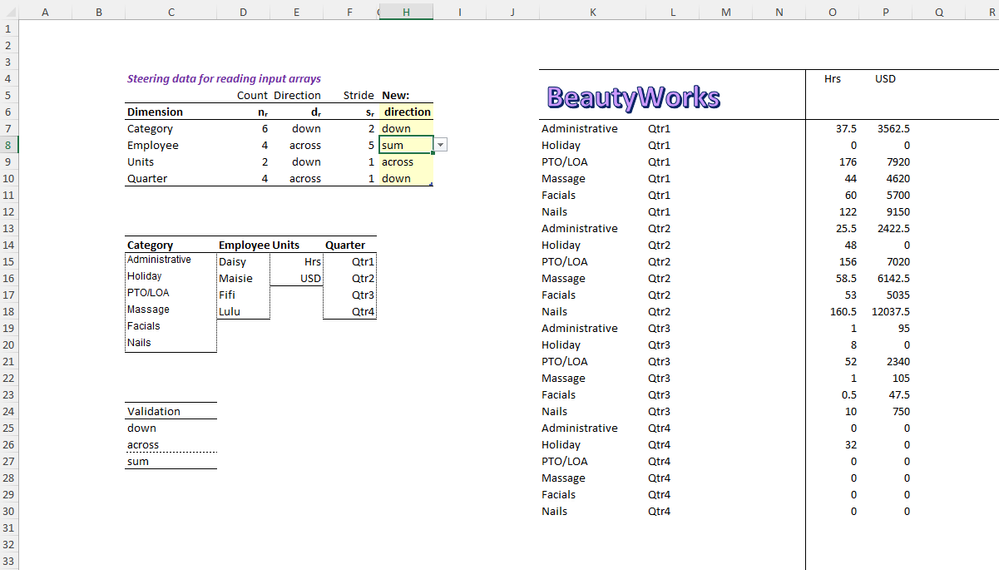Select 'Nails' label in the Qtr4 row
Image resolution: width=999 pixels, height=570 pixels.
[x=554, y=511]
